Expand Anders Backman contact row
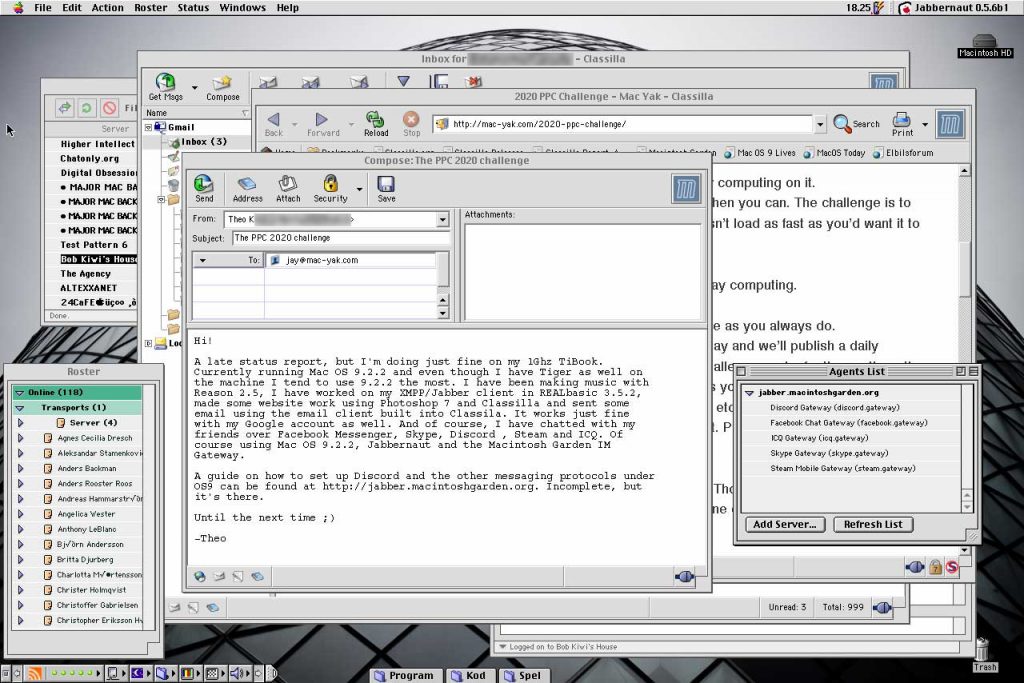The image size is (1024, 683). [20, 468]
